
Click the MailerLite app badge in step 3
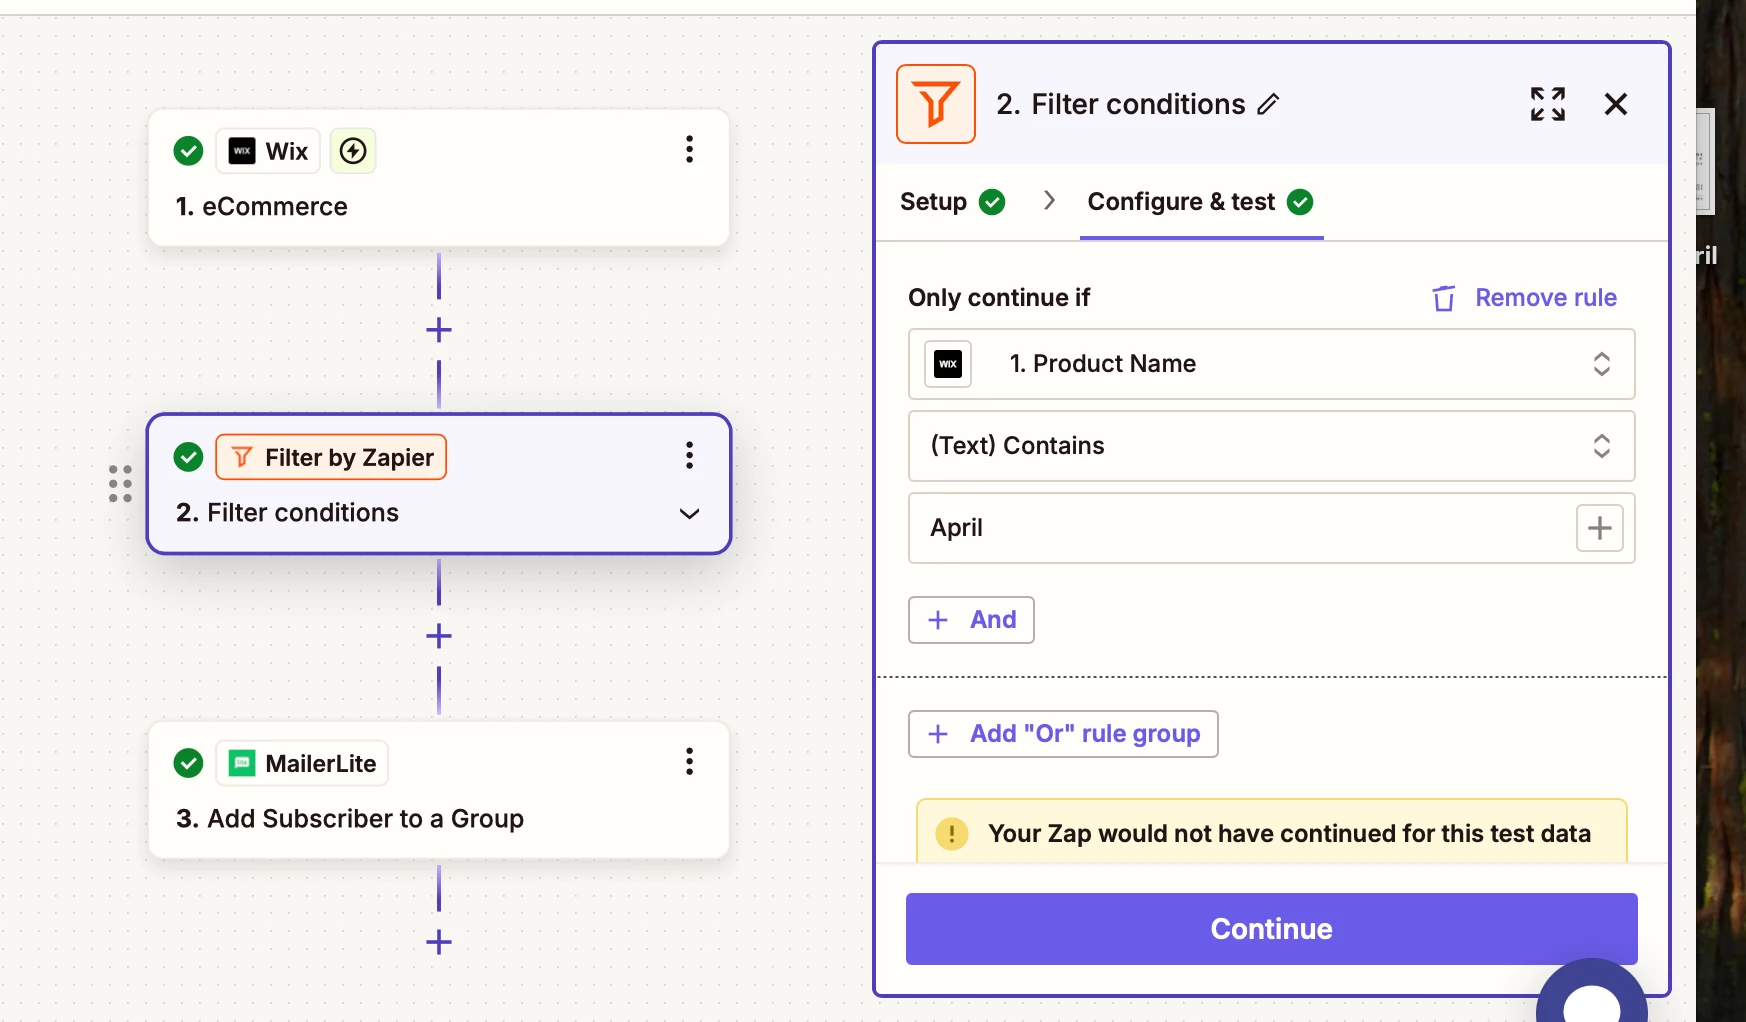click(302, 763)
